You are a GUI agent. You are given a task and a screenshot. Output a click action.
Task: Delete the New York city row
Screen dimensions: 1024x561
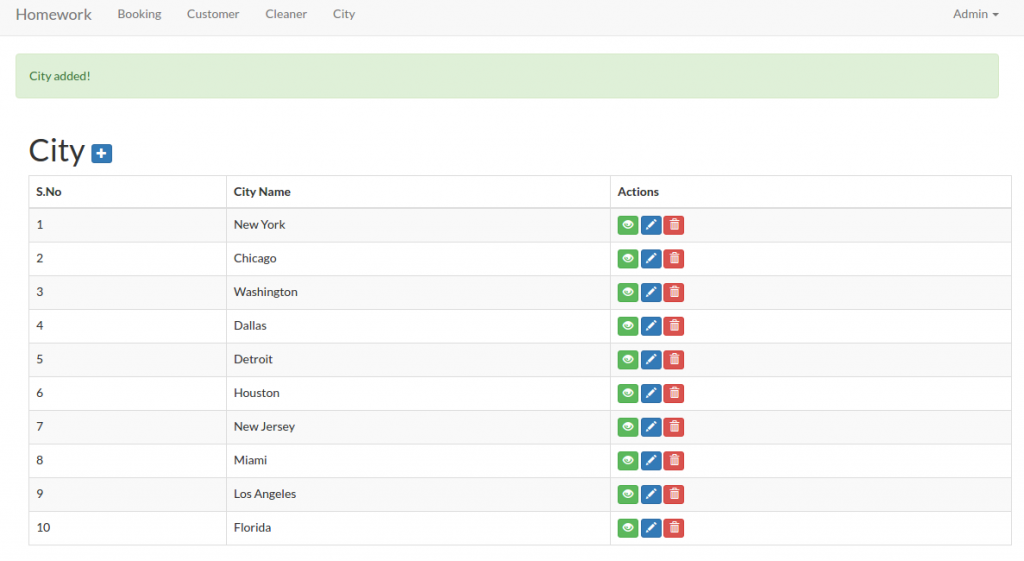(674, 225)
